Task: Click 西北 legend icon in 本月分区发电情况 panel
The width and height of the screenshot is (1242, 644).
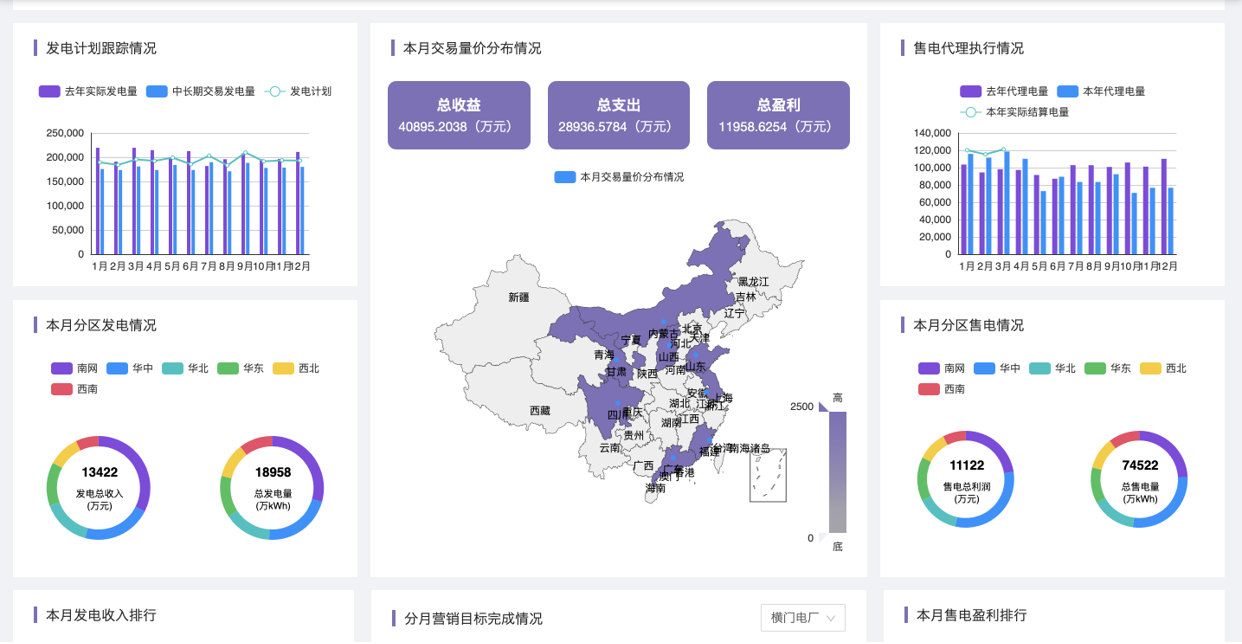Action: [283, 368]
